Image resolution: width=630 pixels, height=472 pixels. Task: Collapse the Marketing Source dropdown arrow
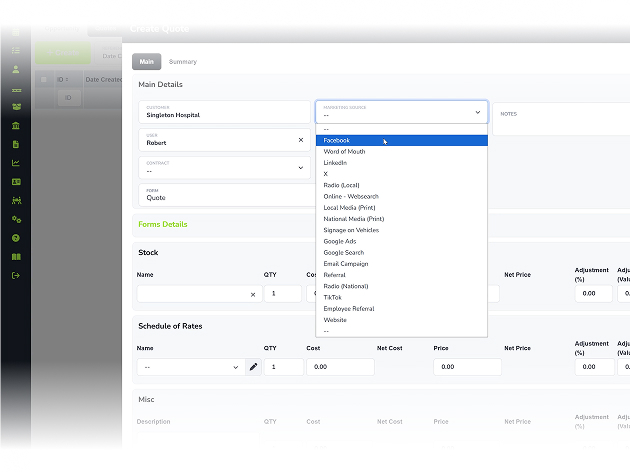(x=478, y=112)
